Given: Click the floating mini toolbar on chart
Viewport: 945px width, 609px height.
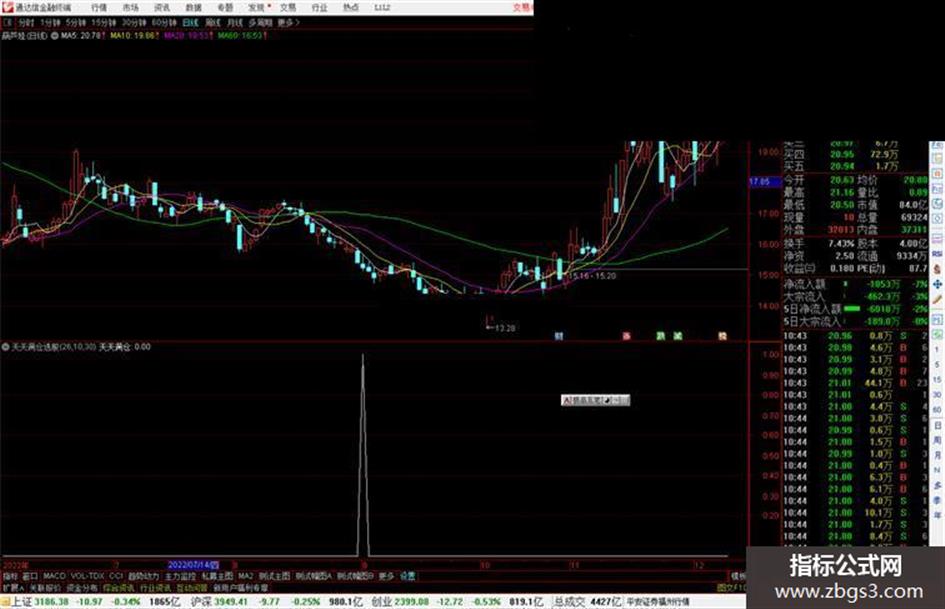Looking at the screenshot, I should [x=595, y=400].
